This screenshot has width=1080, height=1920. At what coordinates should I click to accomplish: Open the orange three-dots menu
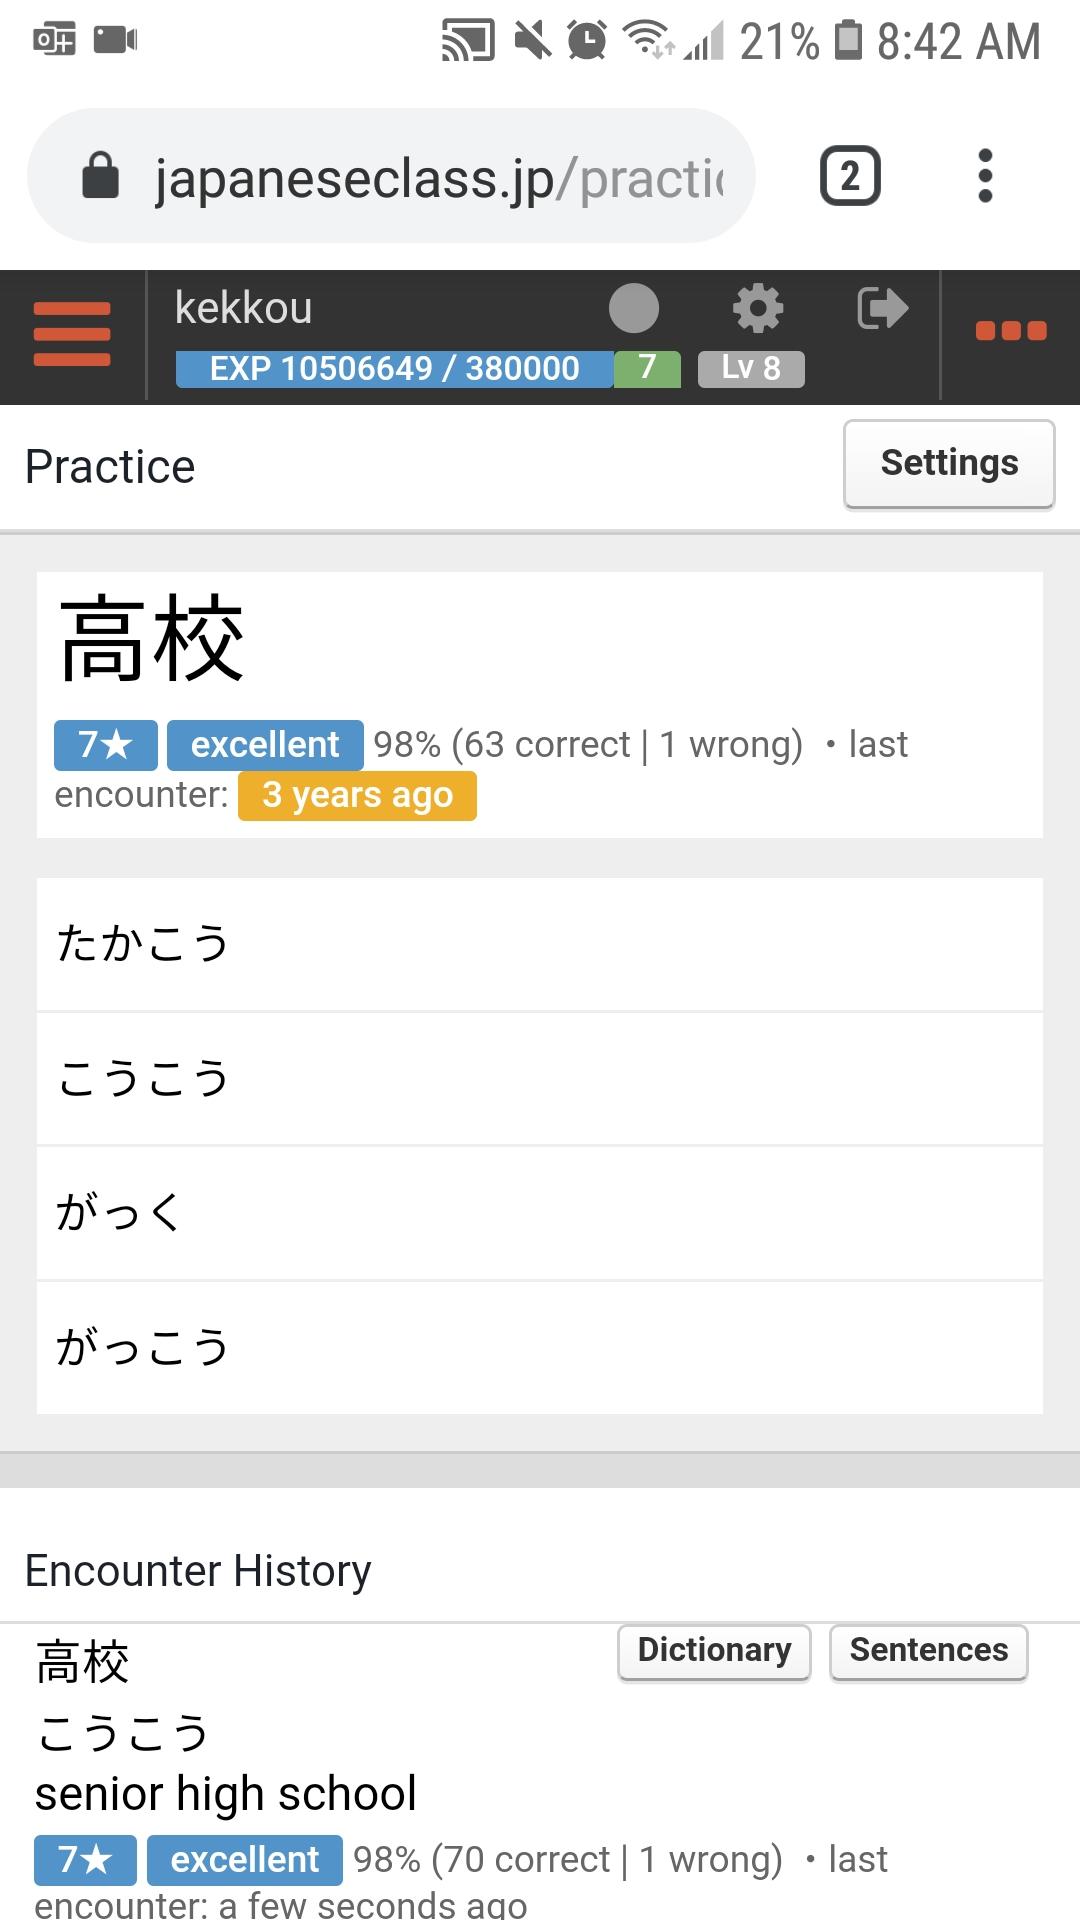(1010, 331)
